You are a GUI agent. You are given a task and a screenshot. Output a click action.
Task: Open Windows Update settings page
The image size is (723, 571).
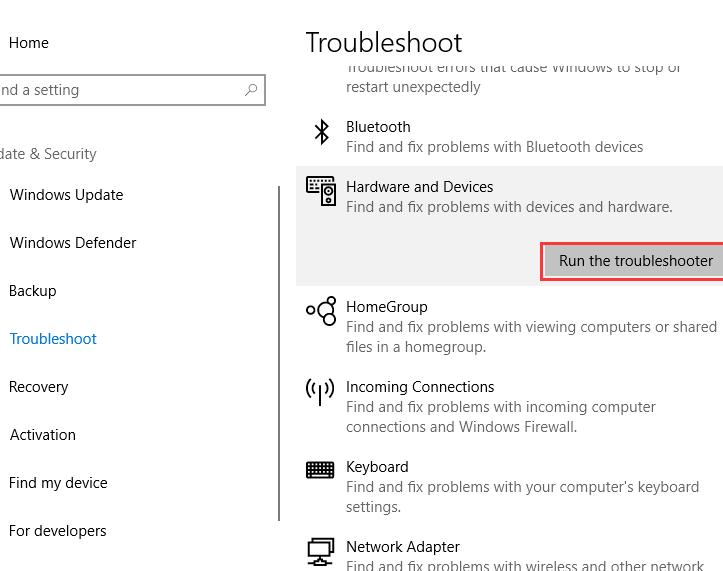[66, 195]
